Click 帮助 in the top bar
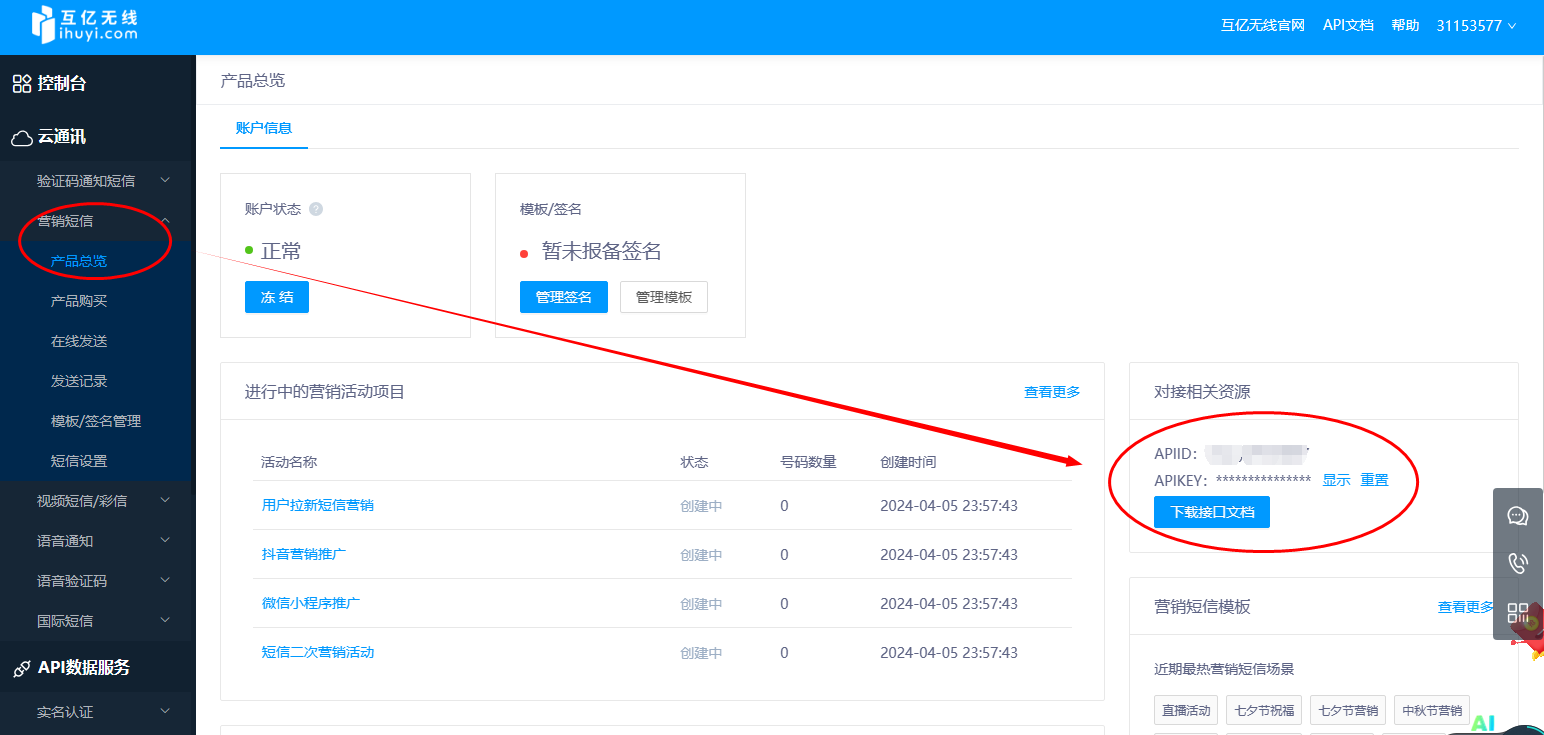The height and width of the screenshot is (735, 1544). [x=1405, y=26]
